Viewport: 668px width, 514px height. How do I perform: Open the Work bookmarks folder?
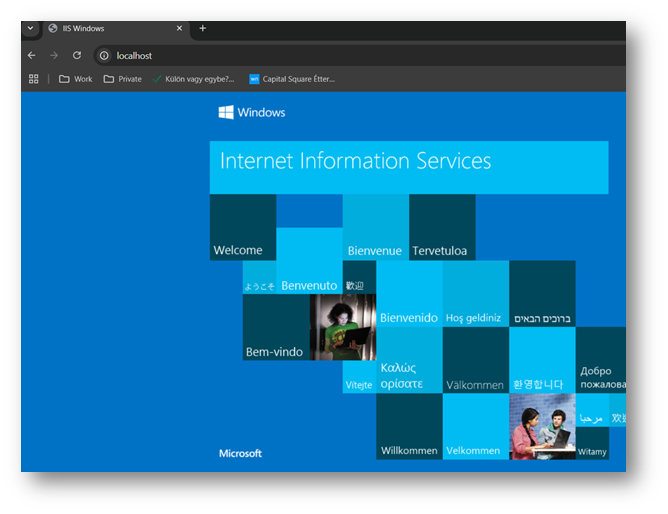click(75, 79)
